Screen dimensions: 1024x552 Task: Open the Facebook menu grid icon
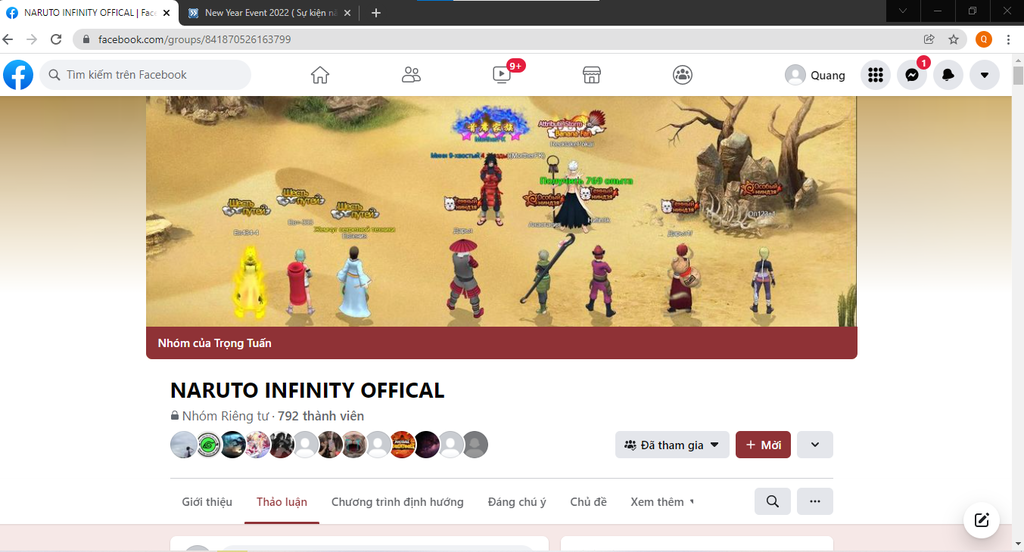876,75
